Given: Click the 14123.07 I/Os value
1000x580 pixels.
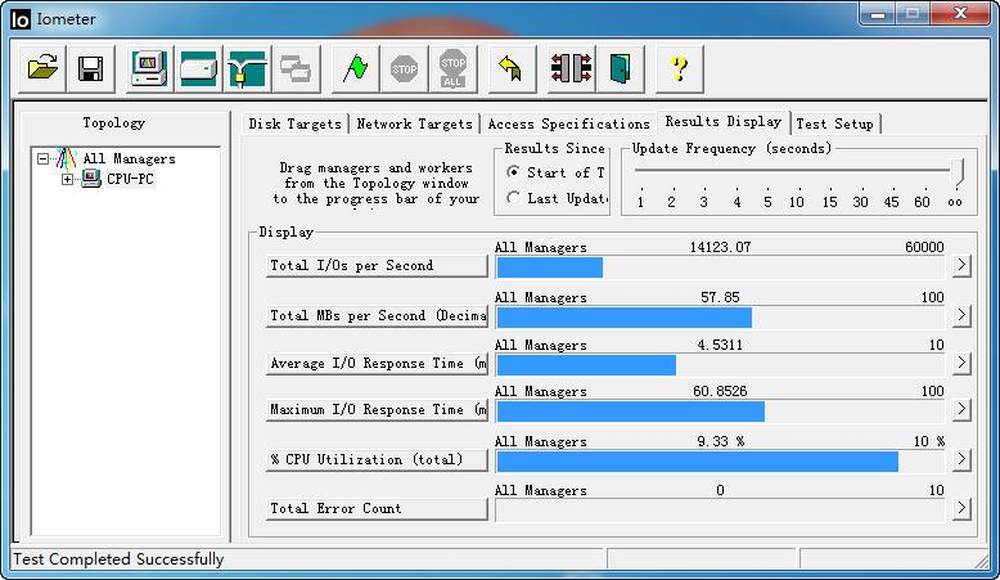Looking at the screenshot, I should [720, 247].
